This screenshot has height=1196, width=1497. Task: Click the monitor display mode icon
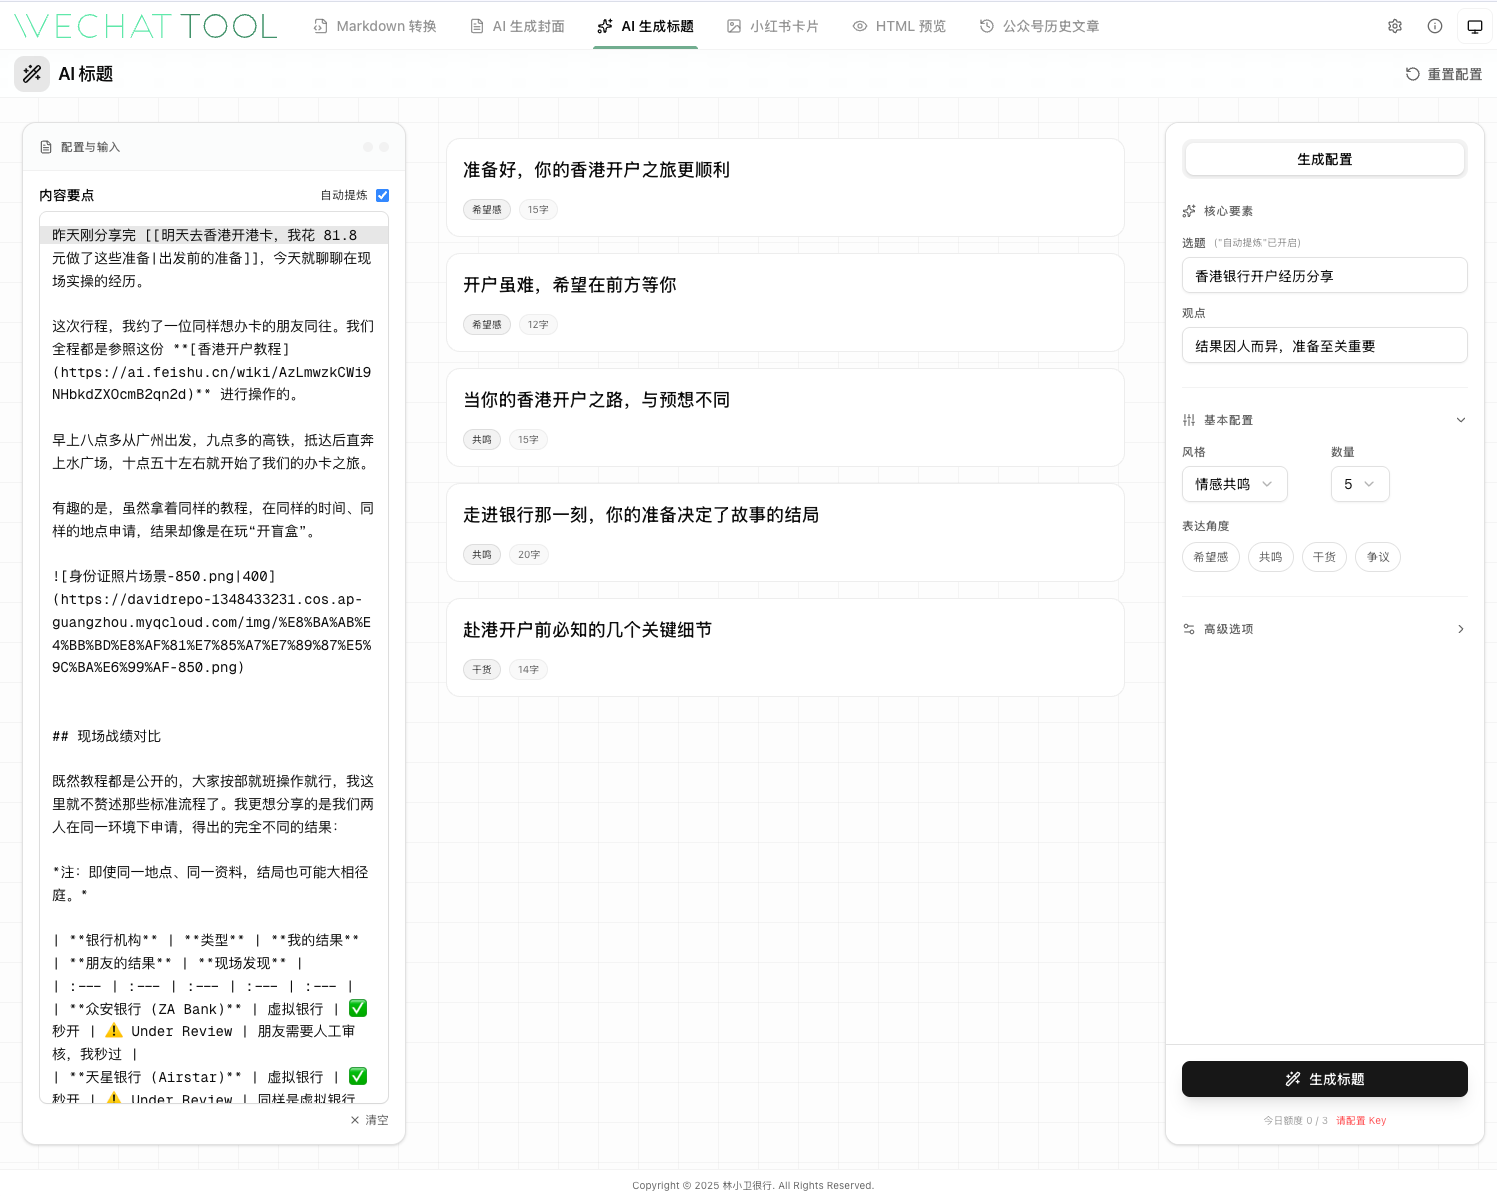pos(1475,26)
